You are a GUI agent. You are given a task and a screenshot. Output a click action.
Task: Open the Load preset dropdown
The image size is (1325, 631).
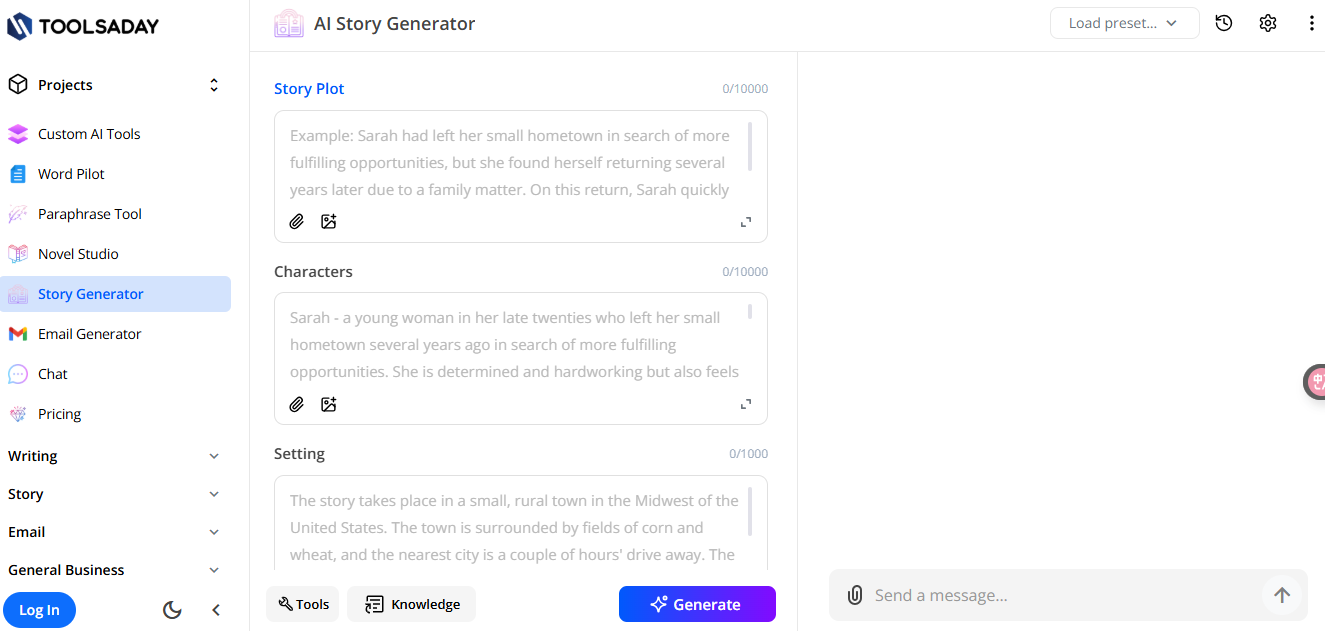coord(1124,22)
